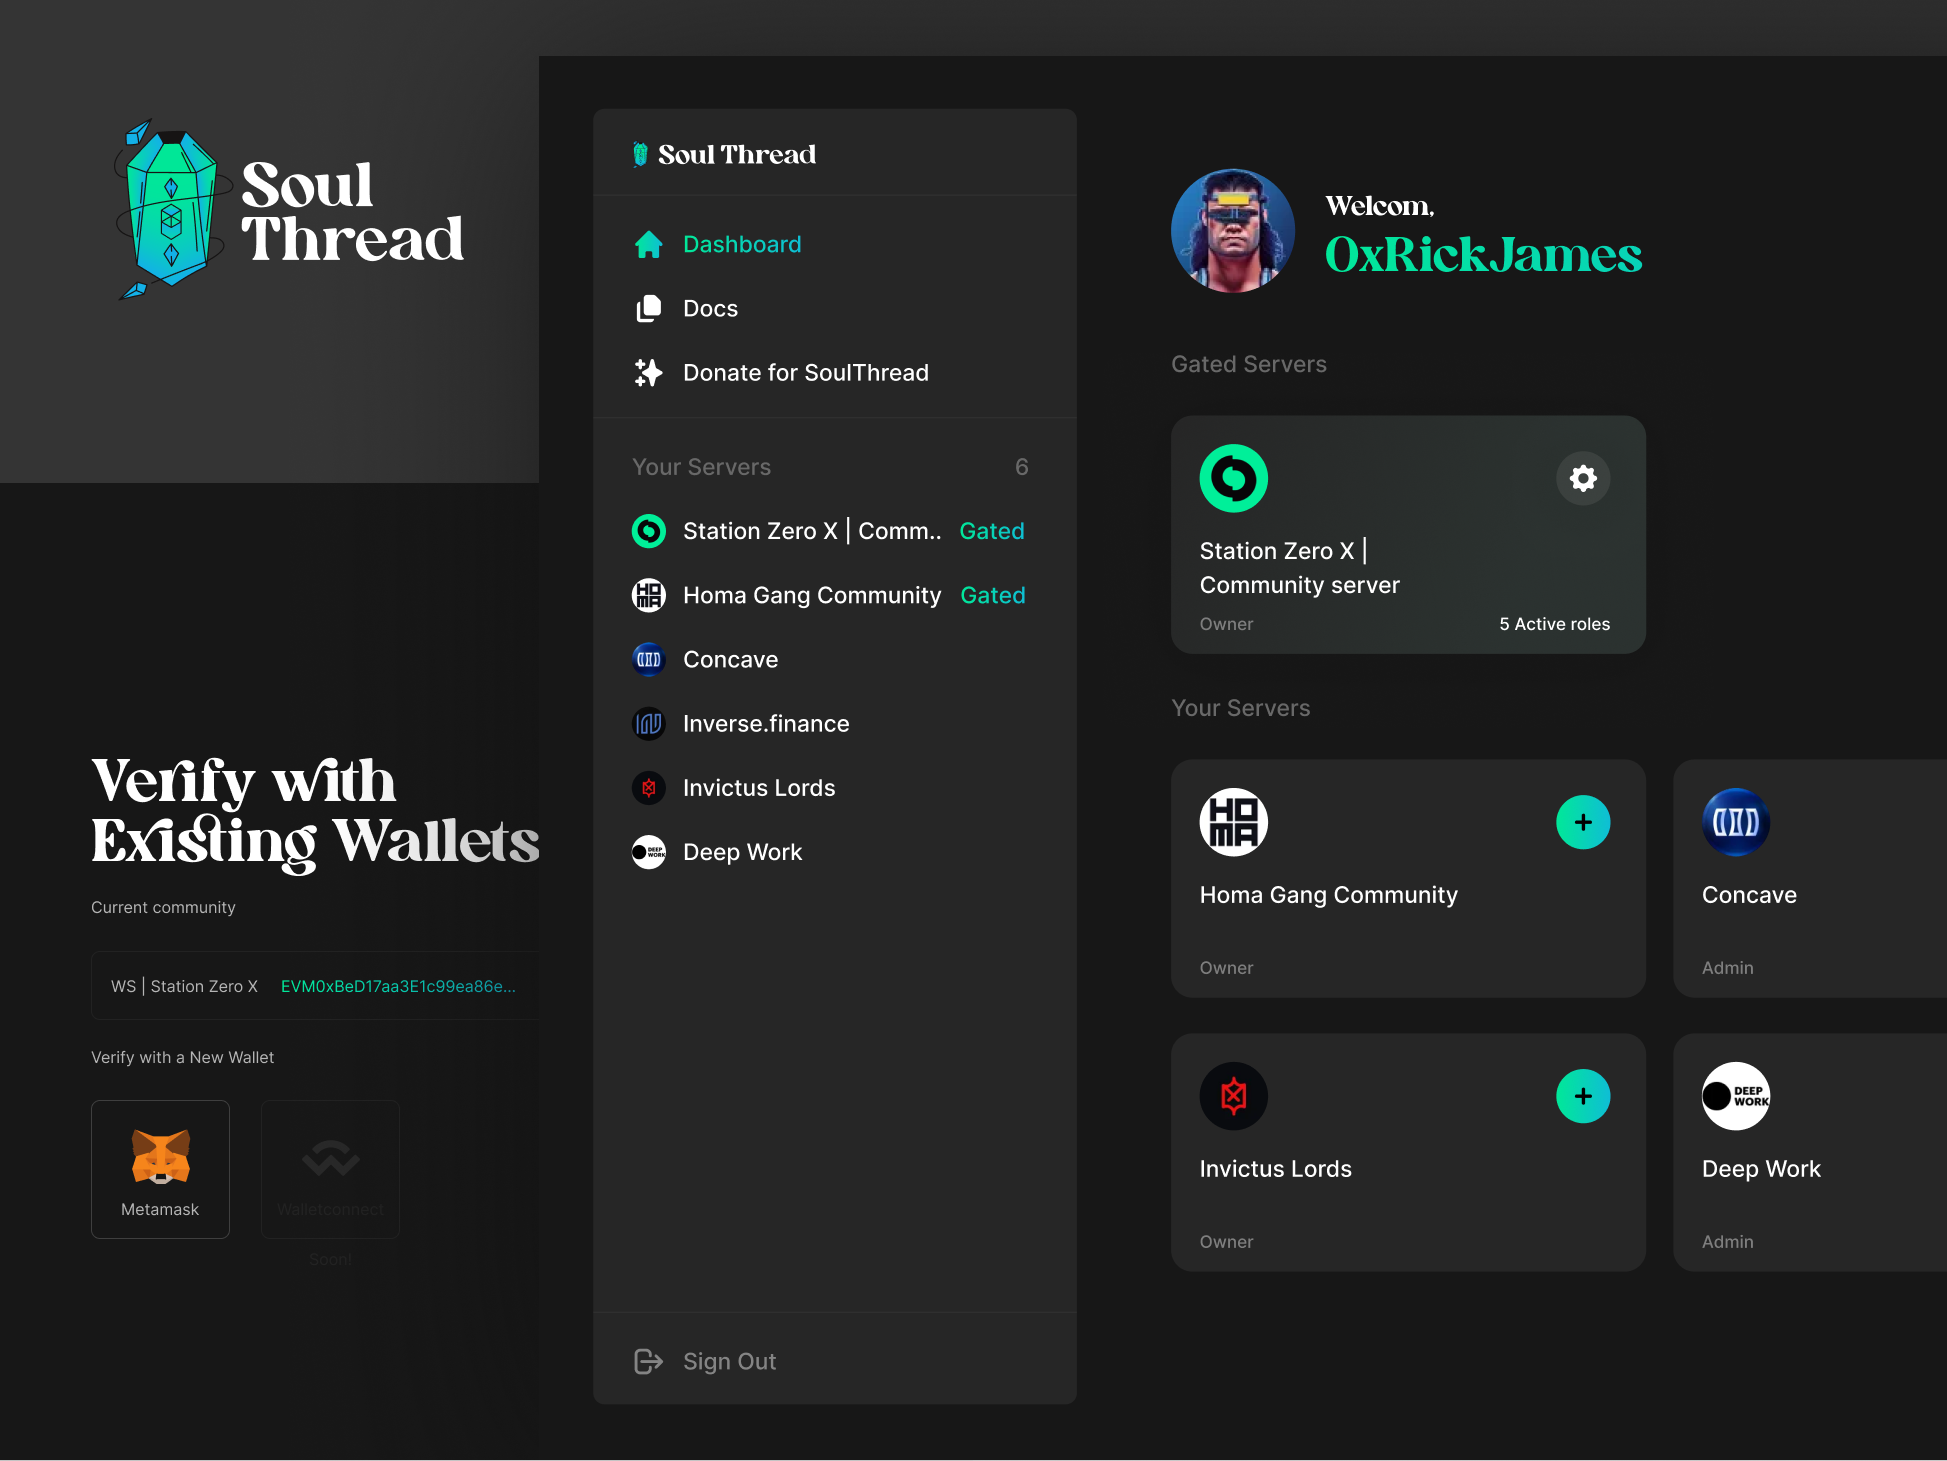This screenshot has height=1461, width=1947.
Task: Click 'Your Servers' heading in main panel
Action: coord(1240,708)
